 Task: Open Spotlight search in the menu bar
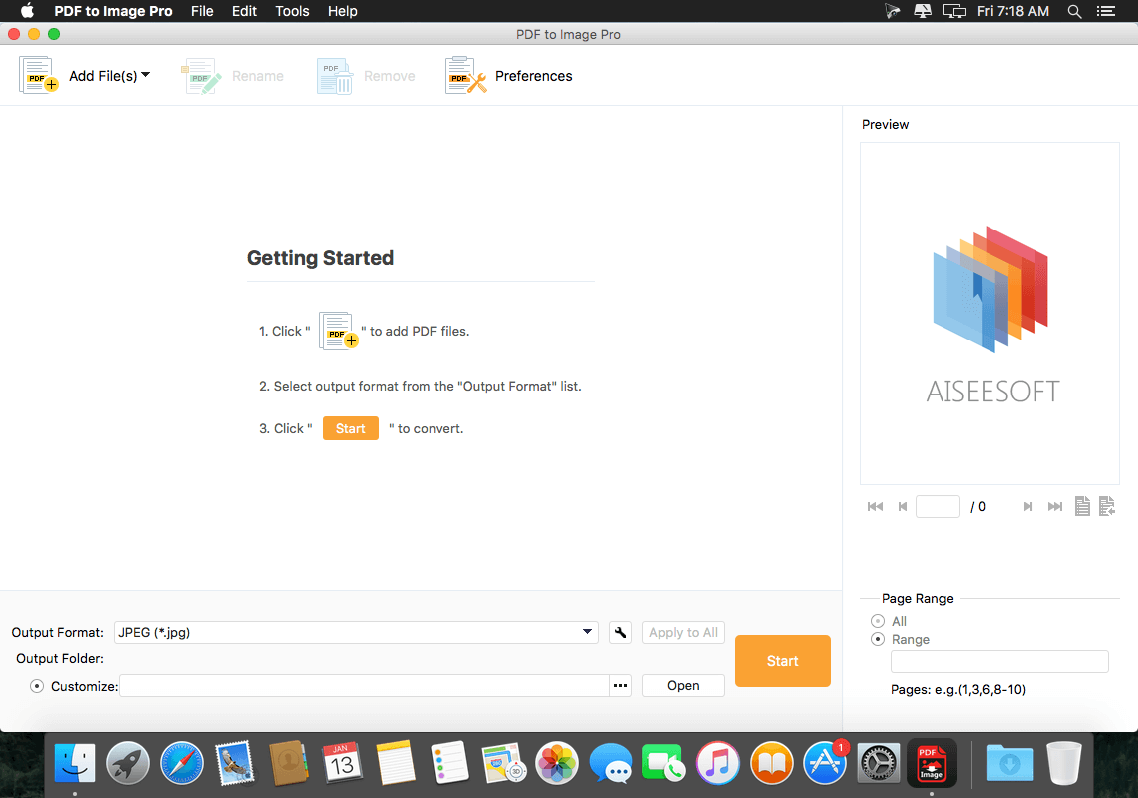coord(1074,11)
